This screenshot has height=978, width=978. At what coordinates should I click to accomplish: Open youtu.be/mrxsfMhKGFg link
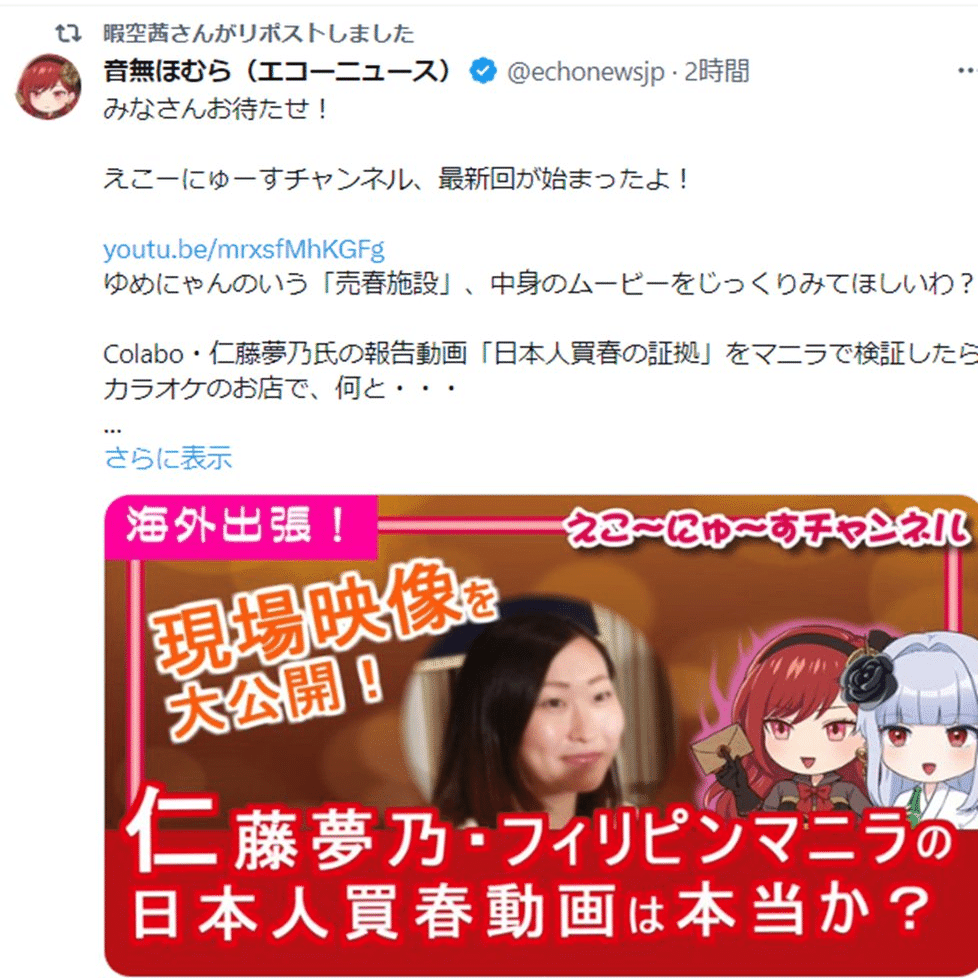pos(244,249)
